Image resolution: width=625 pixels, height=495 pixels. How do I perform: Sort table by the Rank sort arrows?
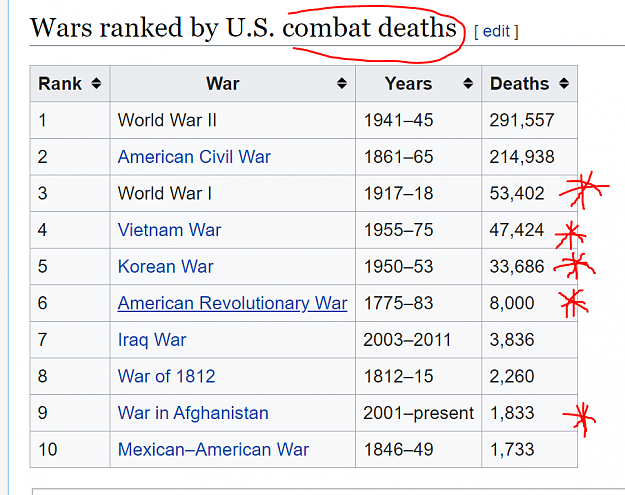[x=96, y=83]
